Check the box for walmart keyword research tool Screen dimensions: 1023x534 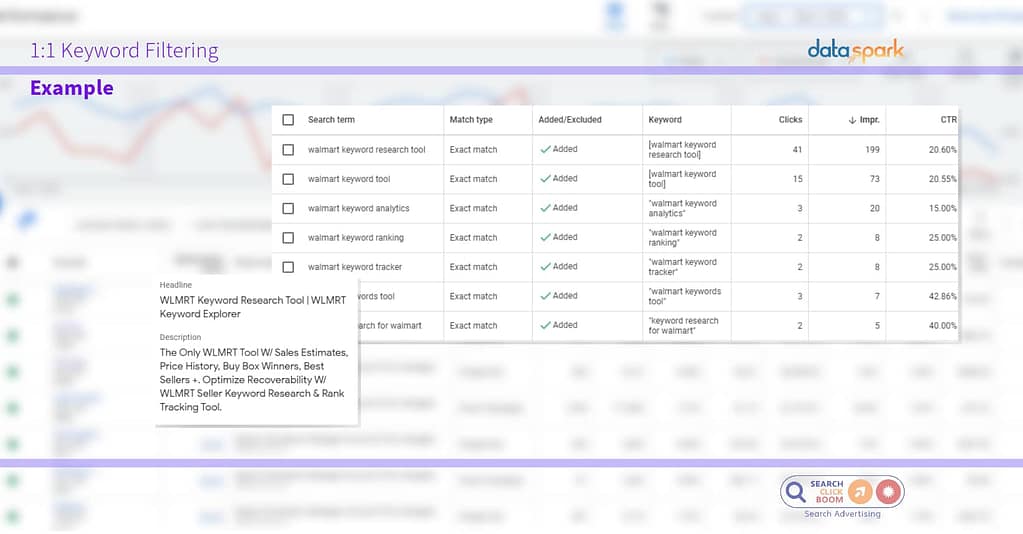click(288, 150)
